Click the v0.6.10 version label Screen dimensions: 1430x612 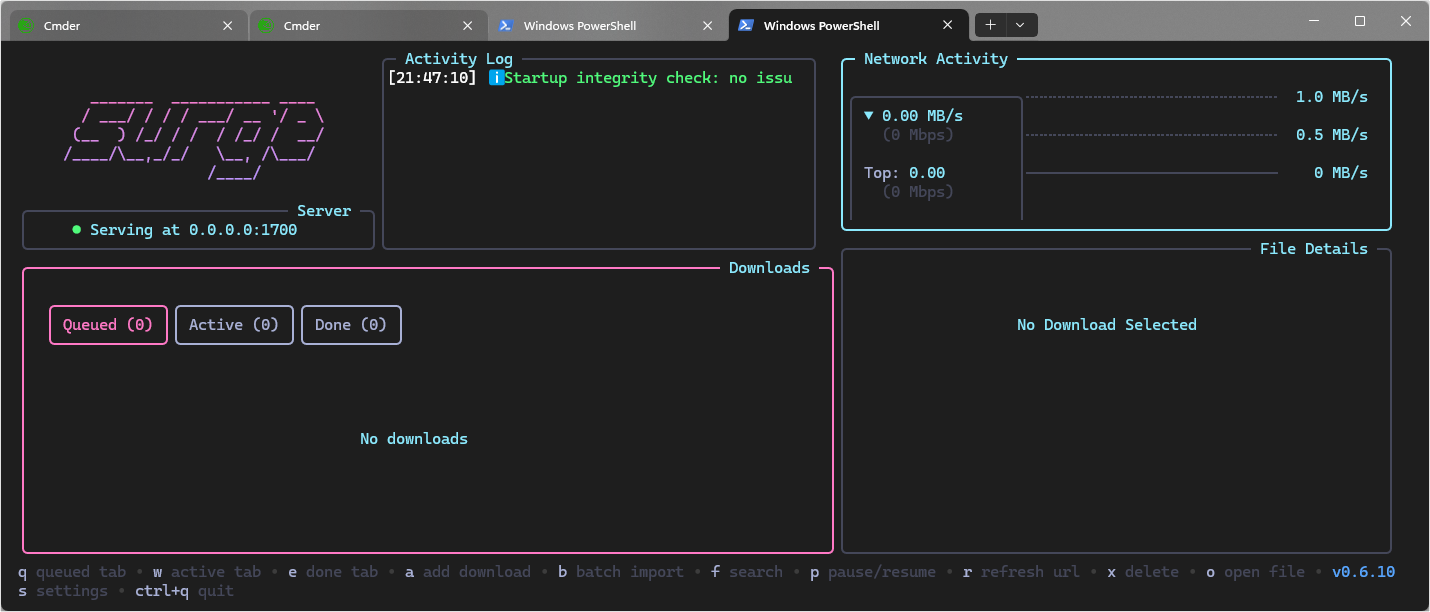(x=1363, y=572)
